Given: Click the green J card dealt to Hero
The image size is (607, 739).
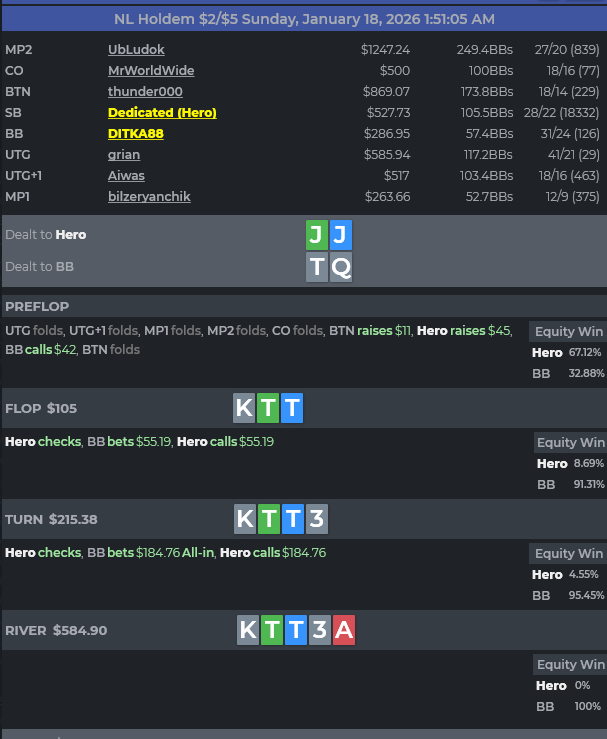Looking at the screenshot, I should [x=316, y=235].
